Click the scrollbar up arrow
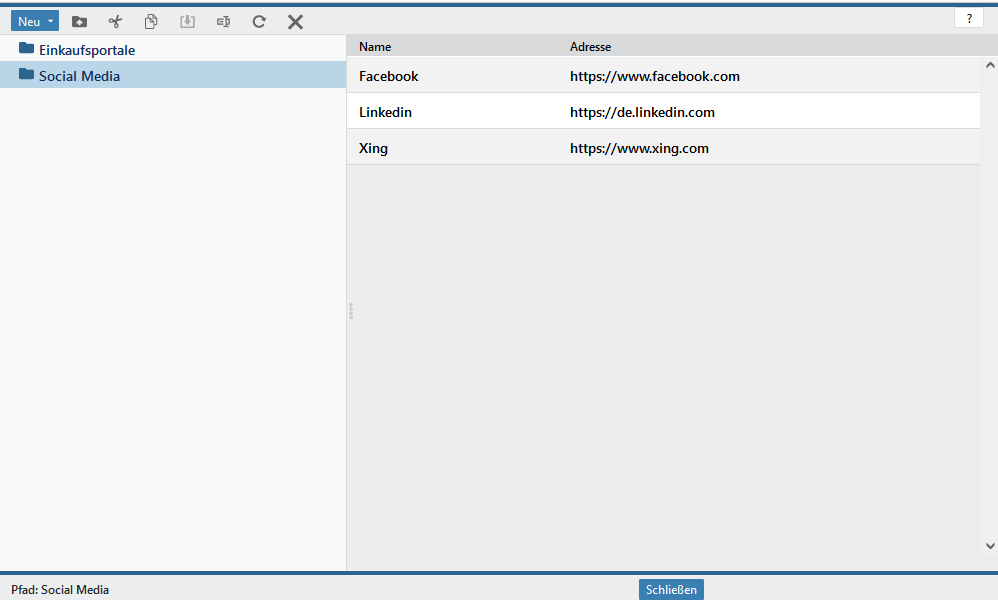This screenshot has height=600, width=998. 990,66
